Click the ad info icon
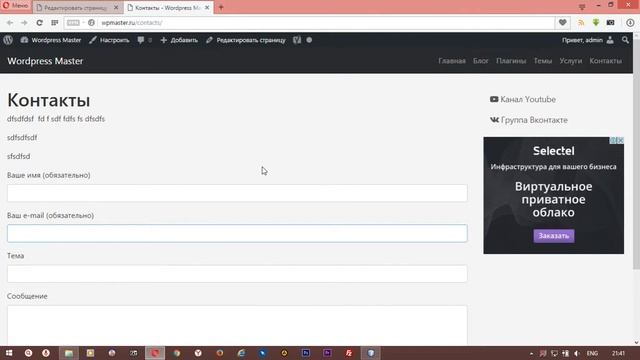This screenshot has width=640, height=360. coord(613,140)
